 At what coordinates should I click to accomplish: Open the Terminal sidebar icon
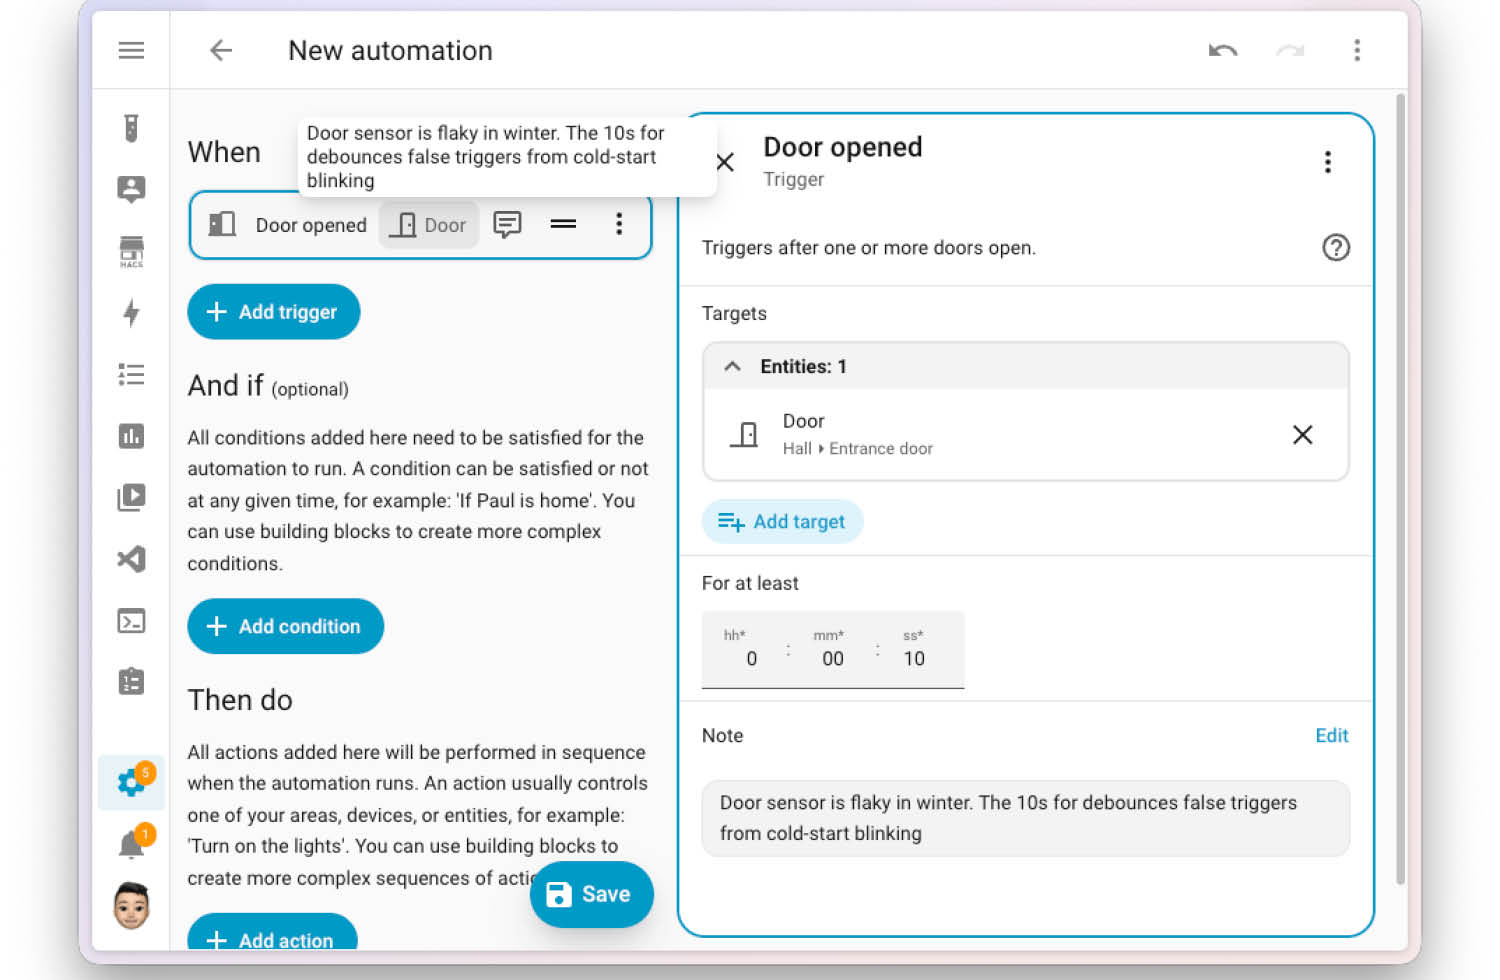tap(131, 621)
